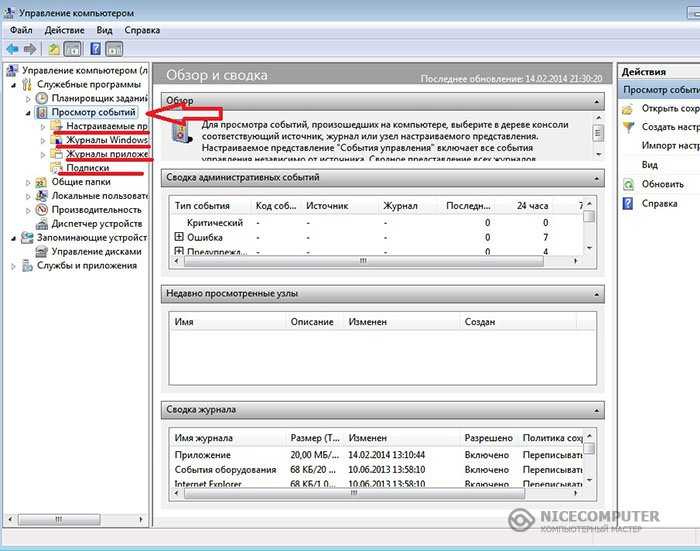Click the Управление дисками icon

42,251
